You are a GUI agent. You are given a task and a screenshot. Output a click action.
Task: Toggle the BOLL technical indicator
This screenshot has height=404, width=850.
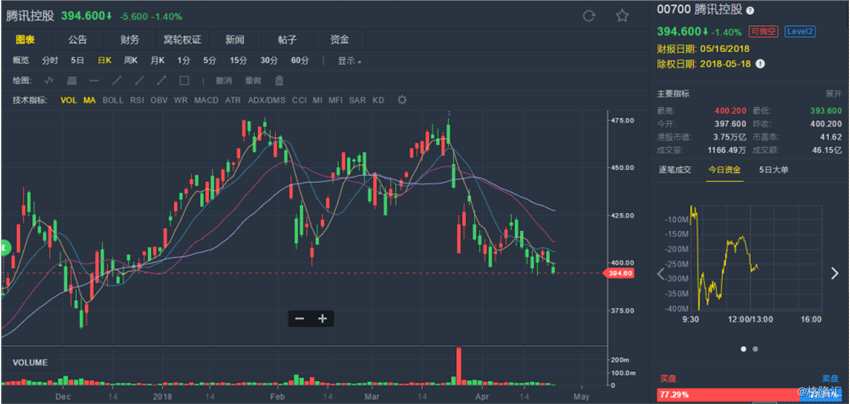[x=113, y=100]
